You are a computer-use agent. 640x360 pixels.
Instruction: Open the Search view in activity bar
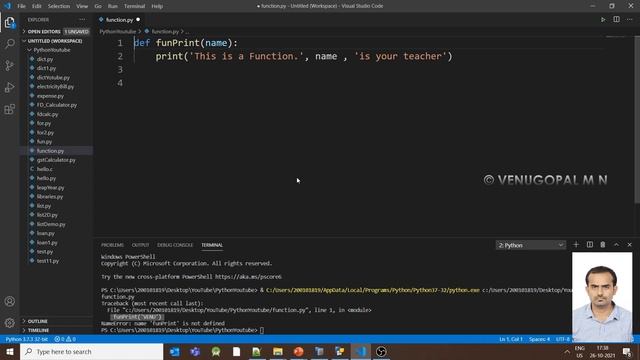[x=10, y=43]
